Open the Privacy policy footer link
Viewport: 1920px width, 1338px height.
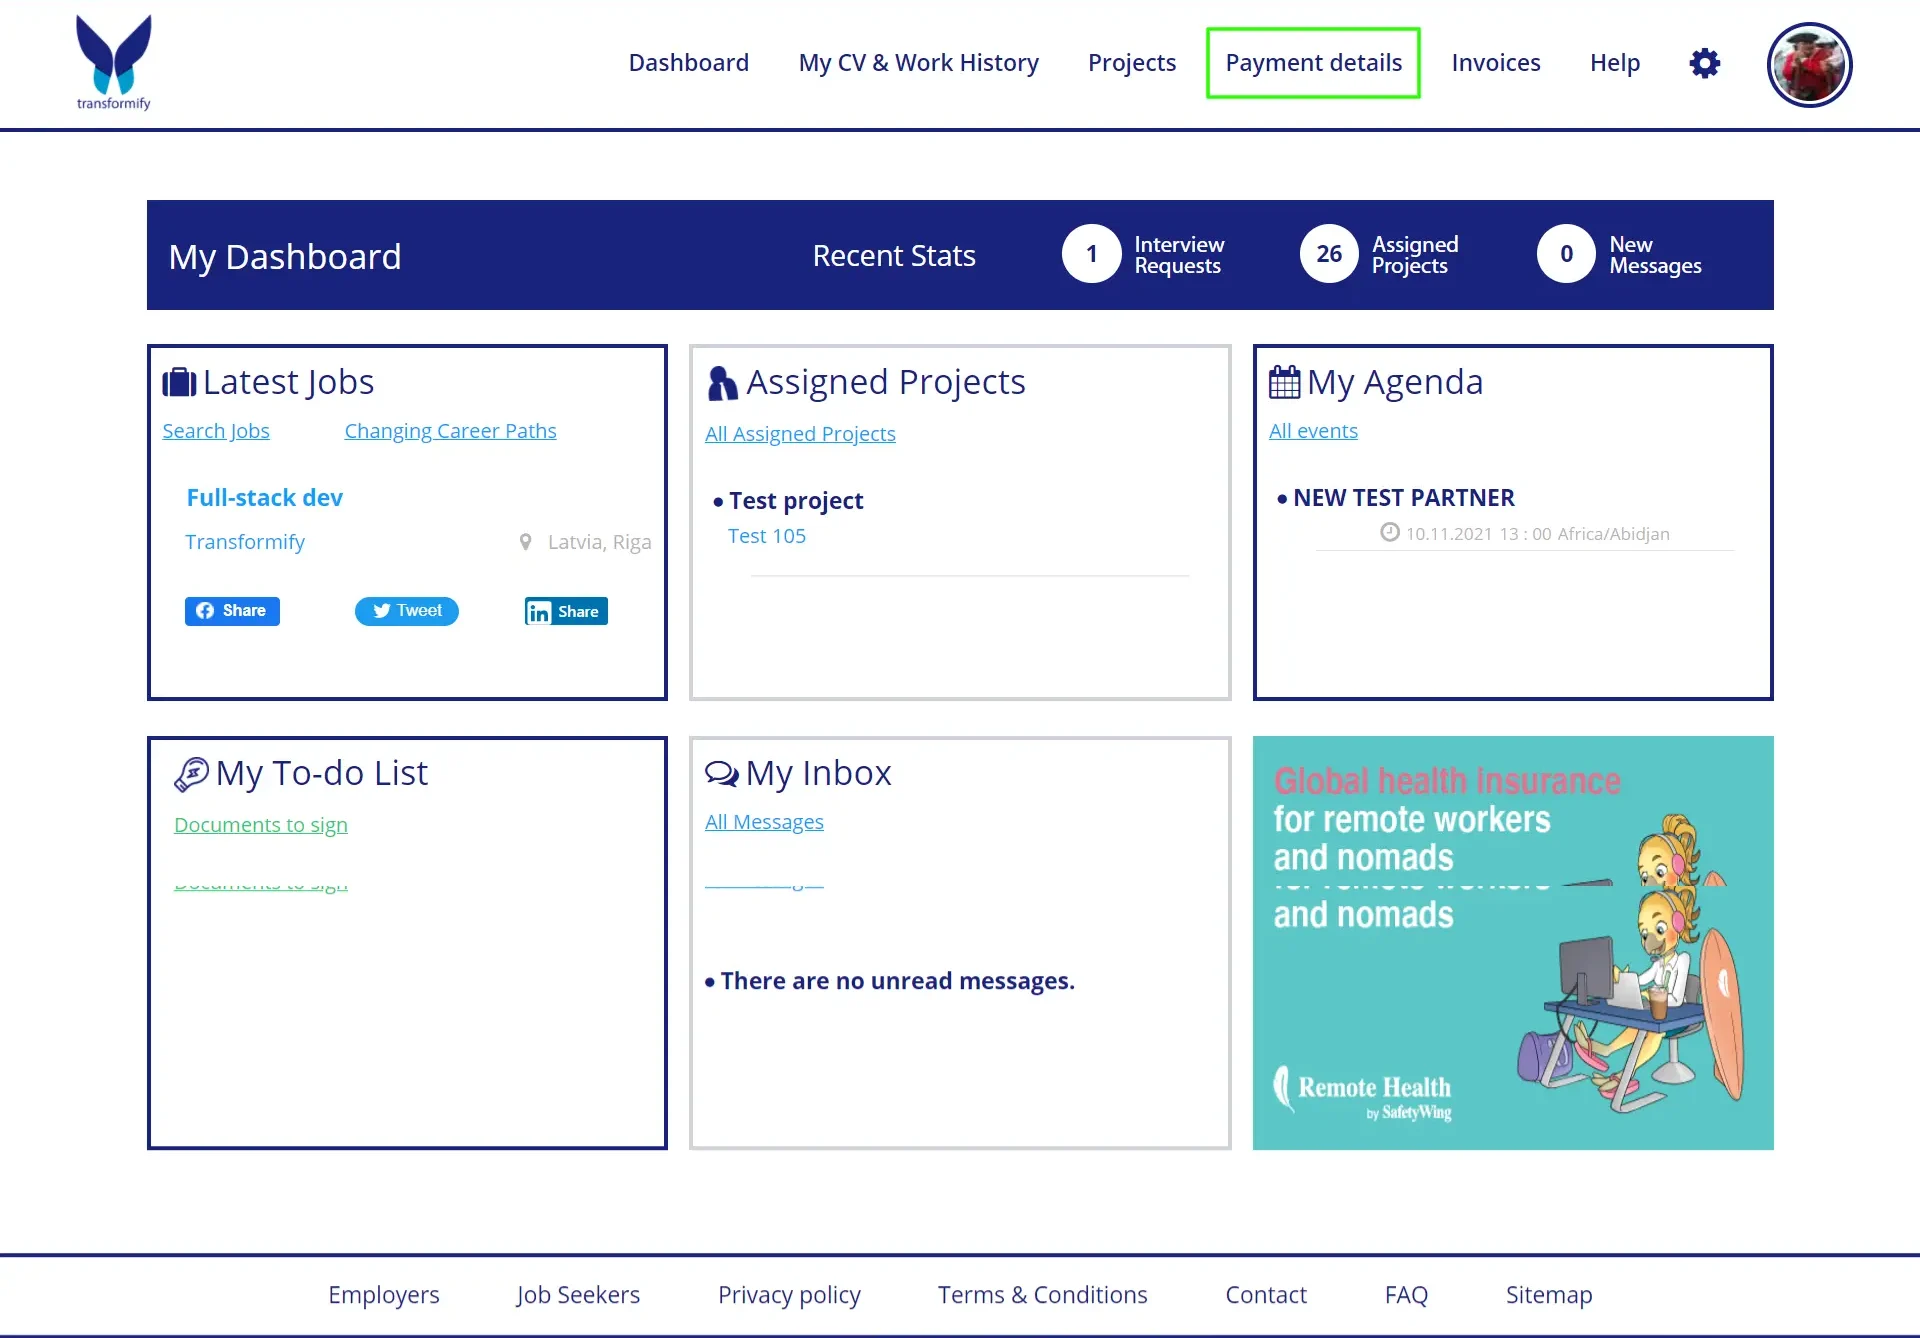coord(789,1295)
